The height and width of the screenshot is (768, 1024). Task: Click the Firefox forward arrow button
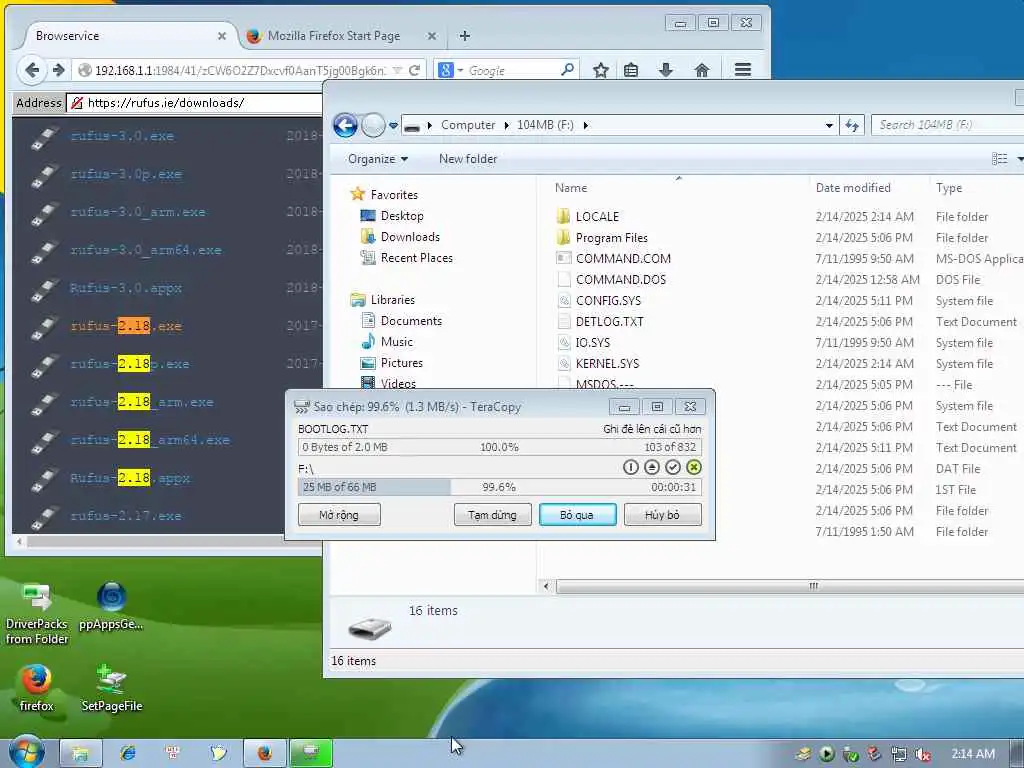59,70
